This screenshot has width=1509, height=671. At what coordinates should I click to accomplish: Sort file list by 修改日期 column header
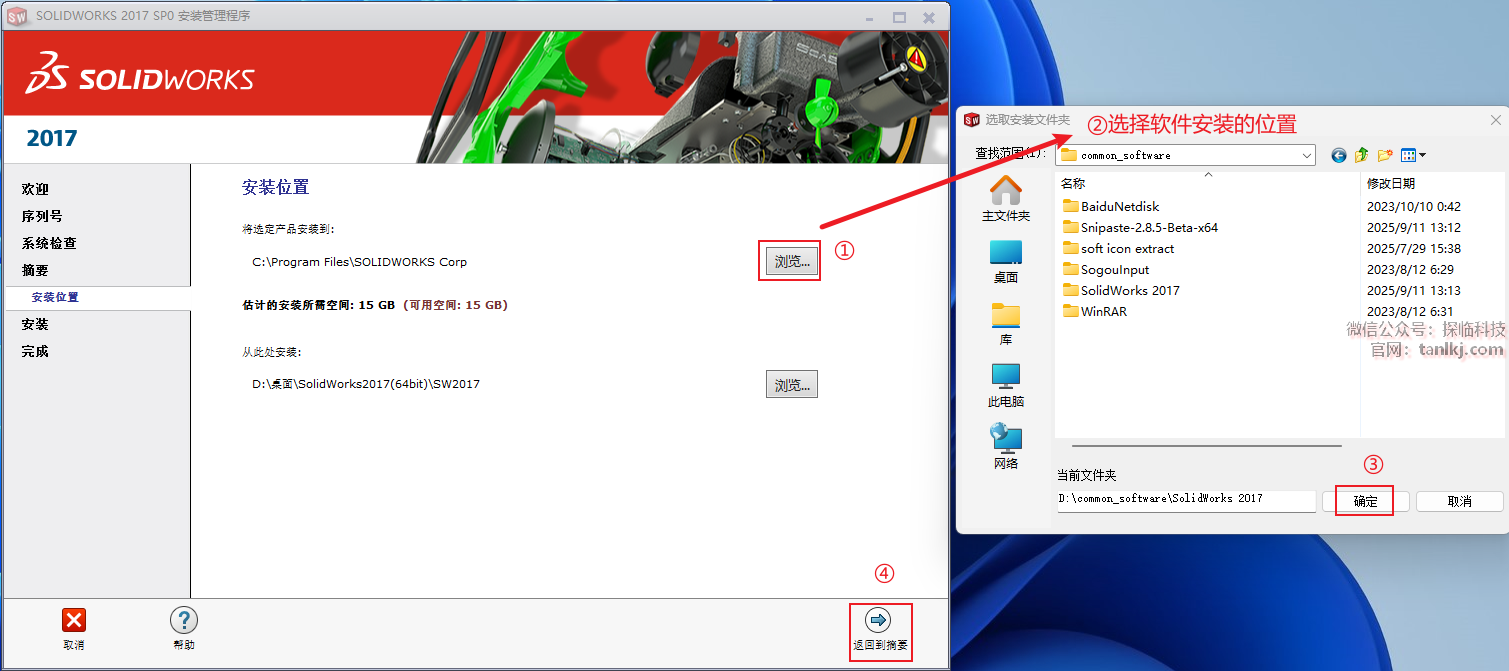click(x=1391, y=183)
